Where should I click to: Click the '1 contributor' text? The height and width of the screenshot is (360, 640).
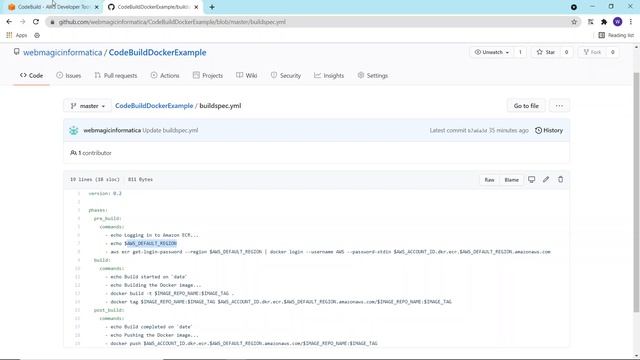click(95, 153)
